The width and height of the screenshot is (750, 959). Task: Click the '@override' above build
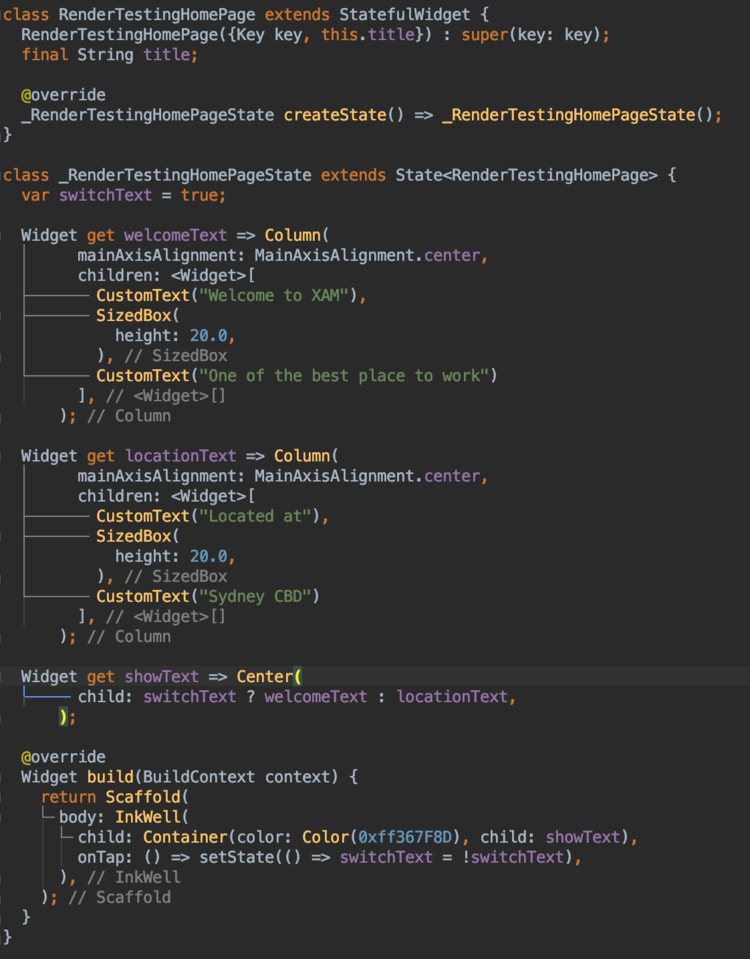(63, 757)
